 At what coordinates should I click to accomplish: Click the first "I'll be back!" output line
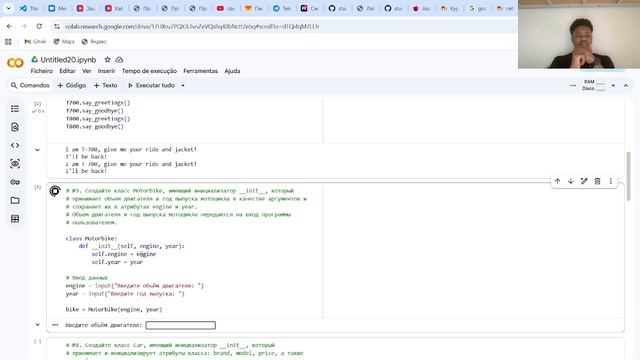86,157
